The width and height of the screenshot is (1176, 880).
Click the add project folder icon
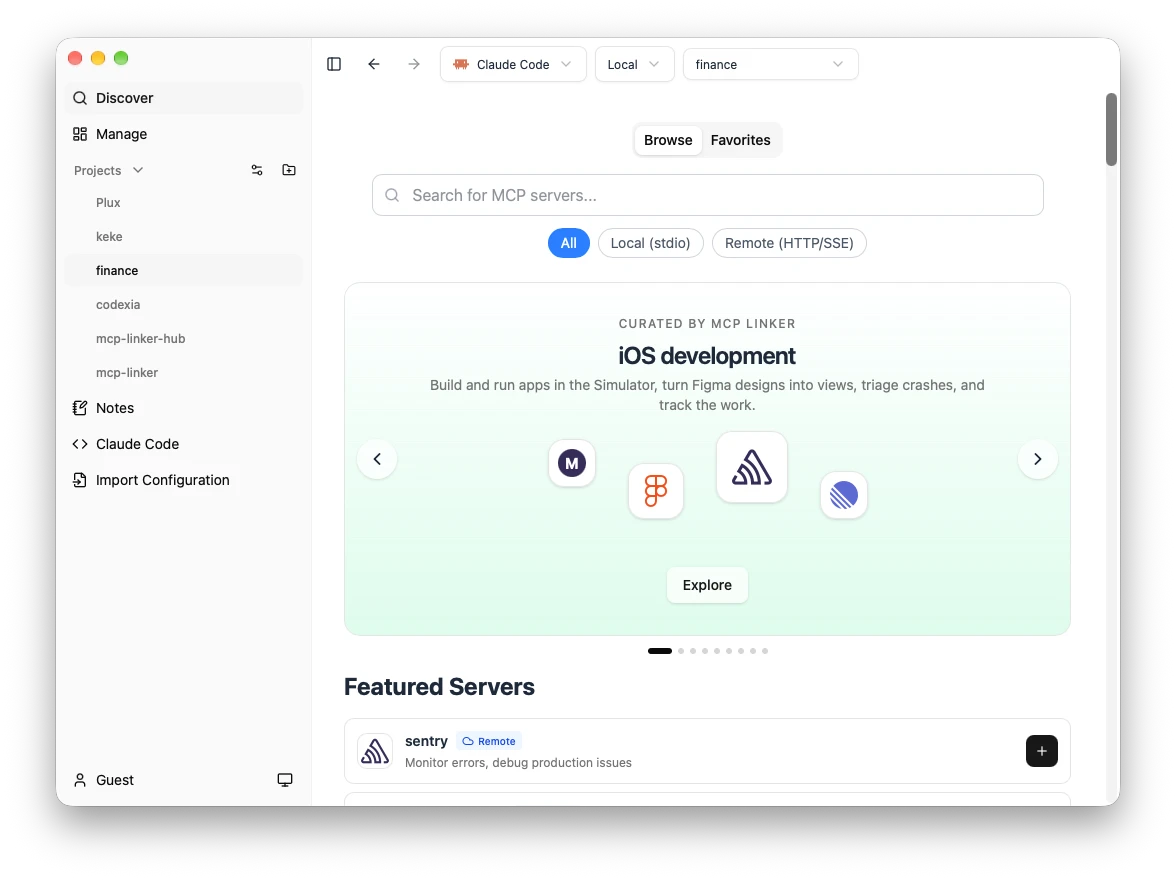(x=289, y=170)
